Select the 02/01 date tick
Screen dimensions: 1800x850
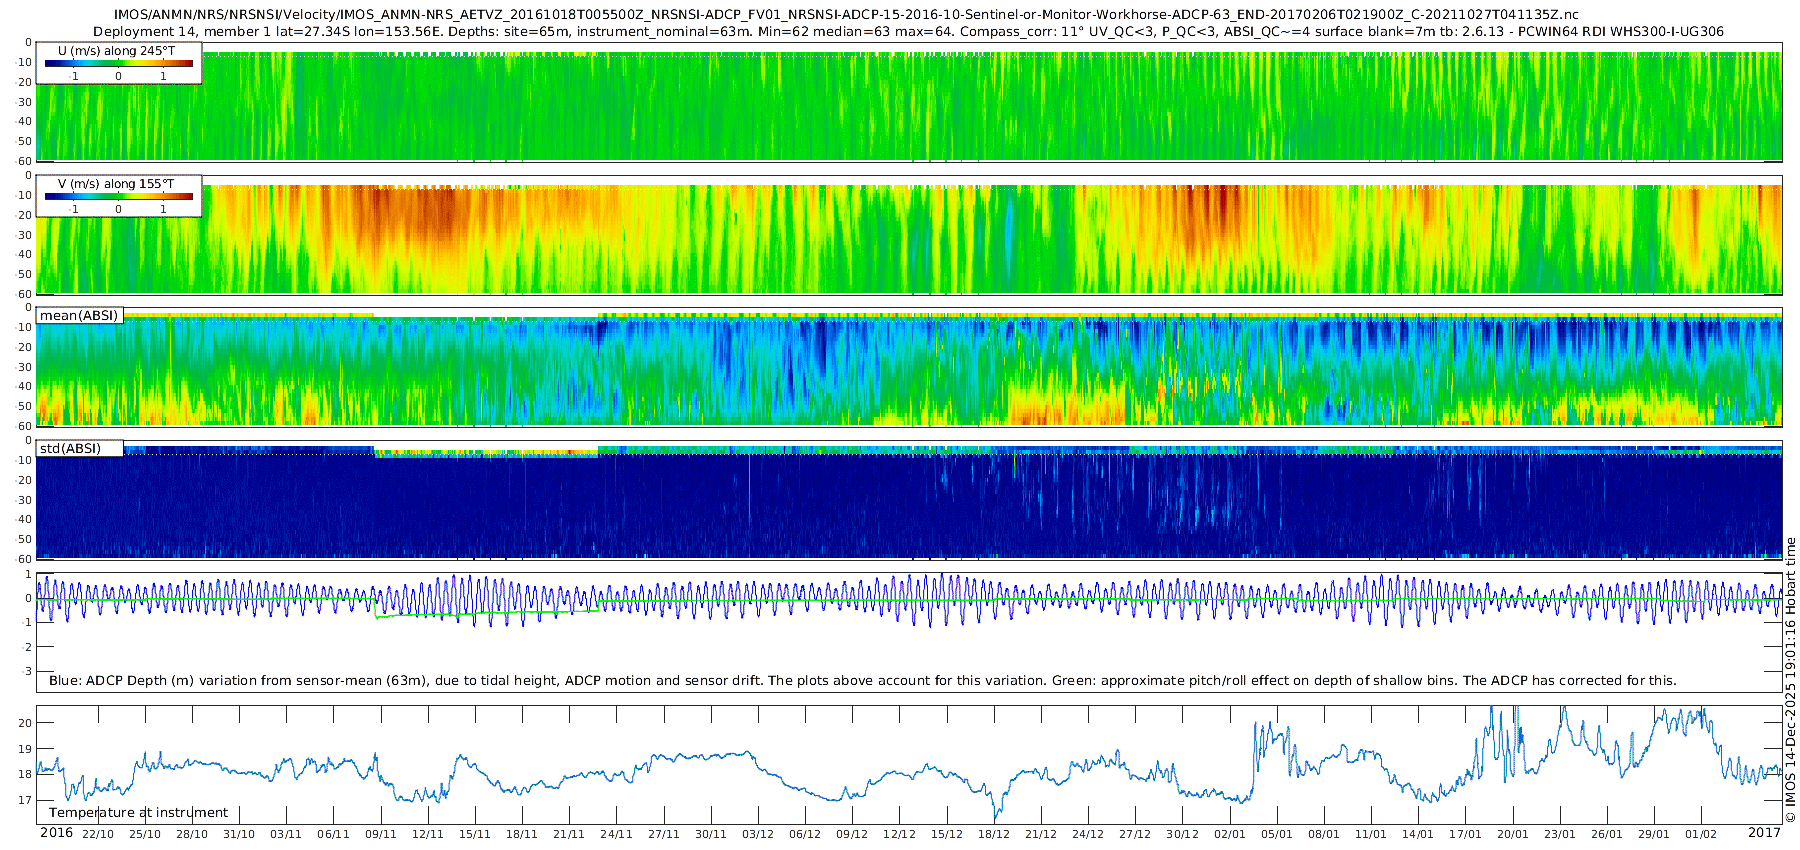[x=1229, y=834]
